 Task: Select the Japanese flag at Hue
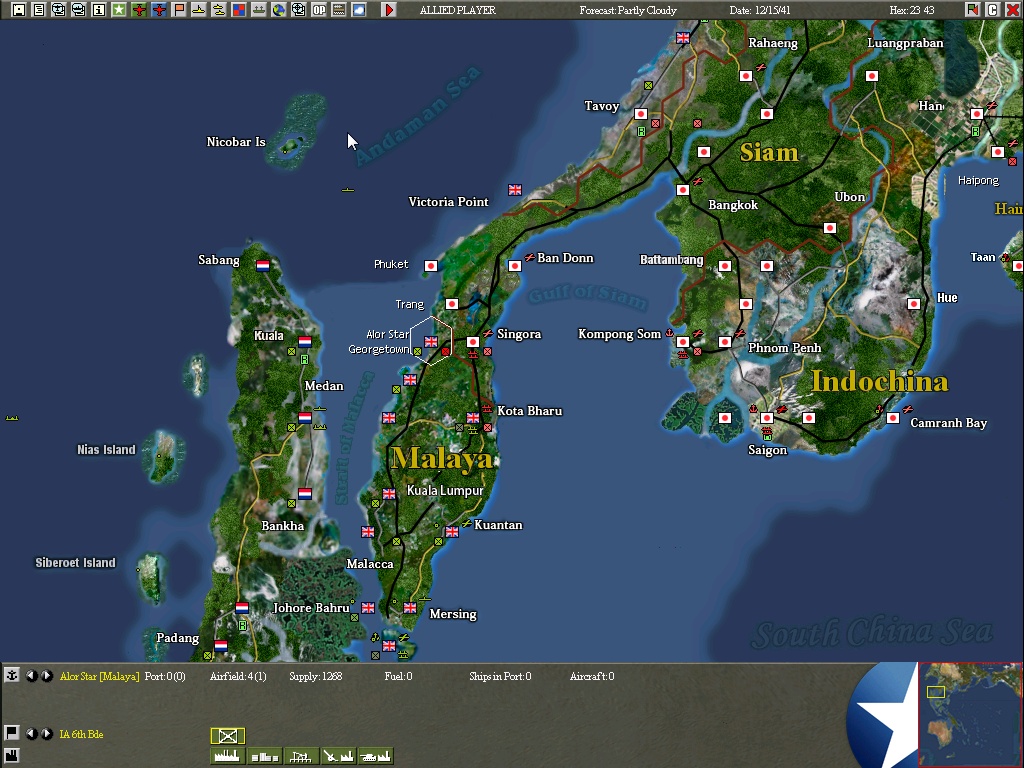[914, 304]
